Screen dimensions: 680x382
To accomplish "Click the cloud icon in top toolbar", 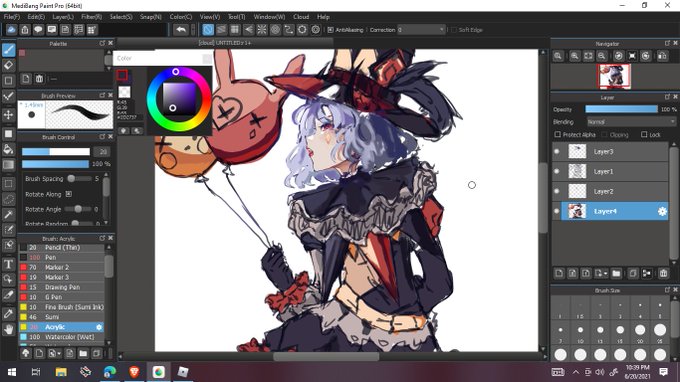I will pyautogui.click(x=11, y=29).
